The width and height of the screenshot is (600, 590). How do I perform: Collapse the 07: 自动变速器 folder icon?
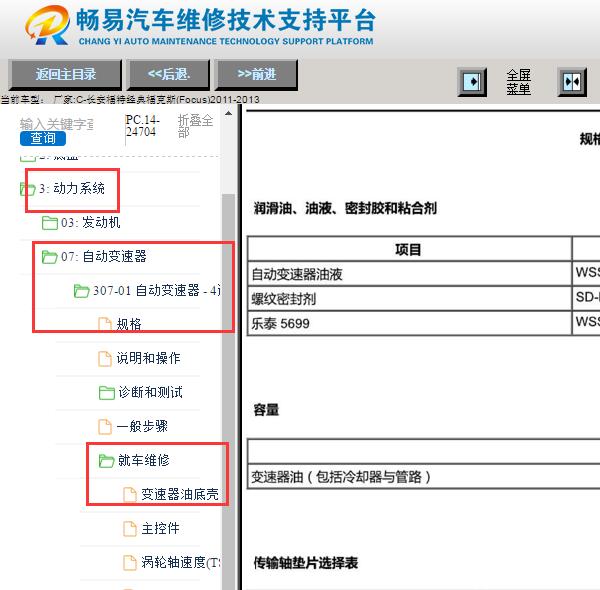coord(49,257)
